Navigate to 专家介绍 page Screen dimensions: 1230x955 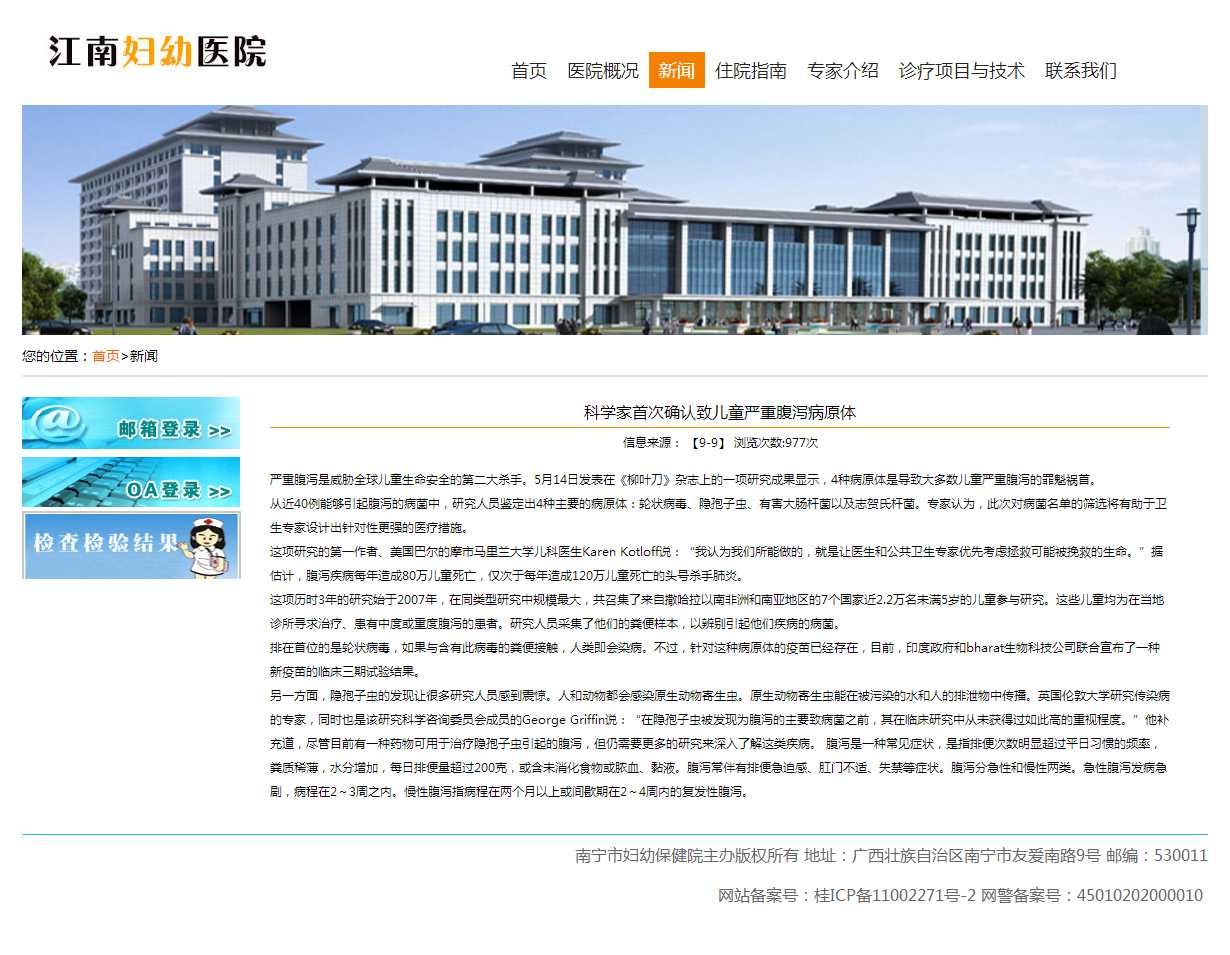point(843,71)
